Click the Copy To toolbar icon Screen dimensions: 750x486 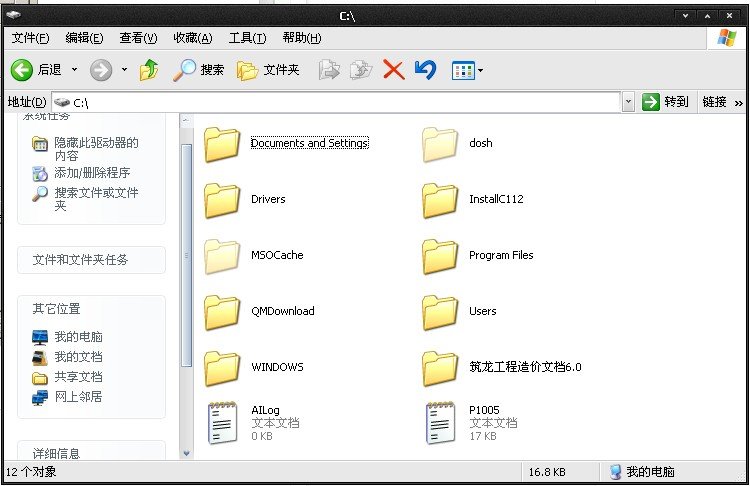pos(361,70)
